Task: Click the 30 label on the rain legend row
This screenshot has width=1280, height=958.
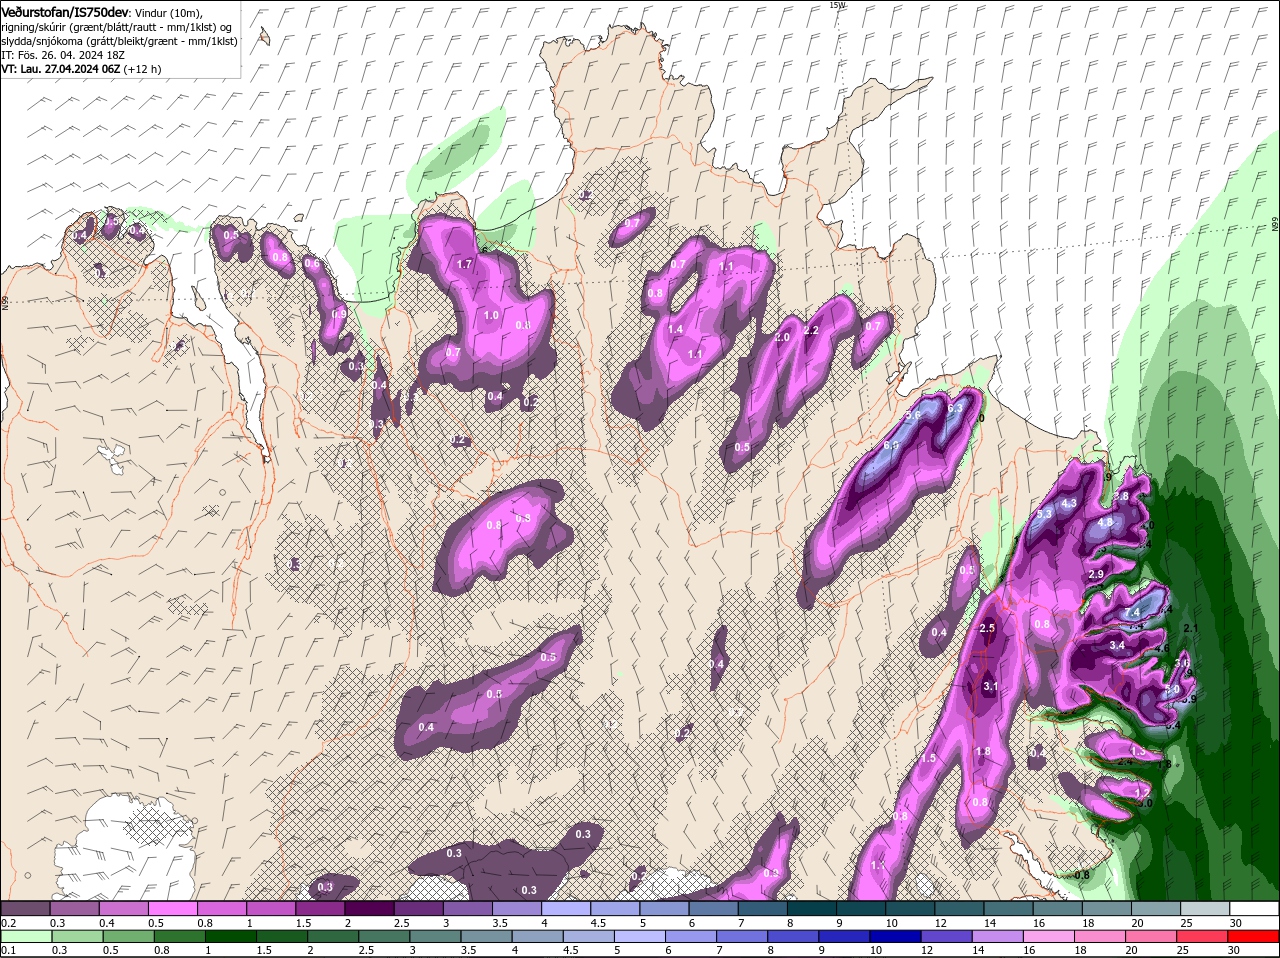Action: tap(1233, 950)
